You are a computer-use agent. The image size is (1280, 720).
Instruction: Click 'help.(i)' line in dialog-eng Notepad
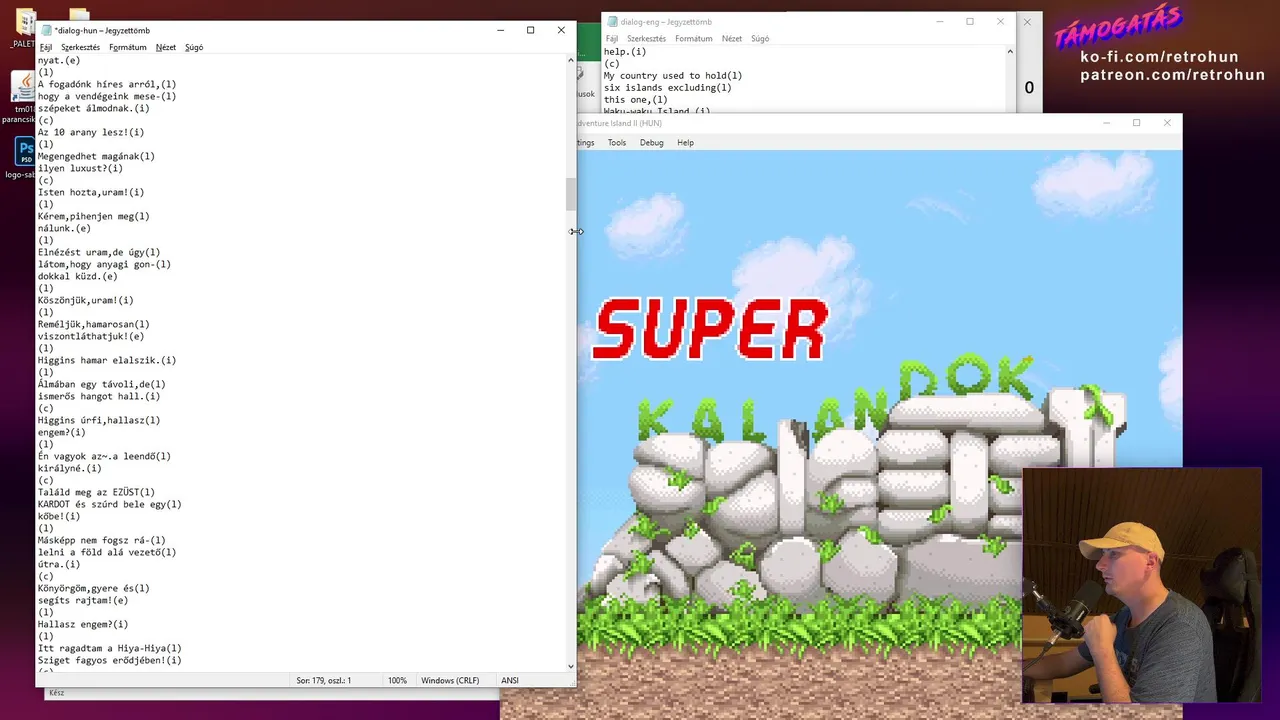(625, 52)
